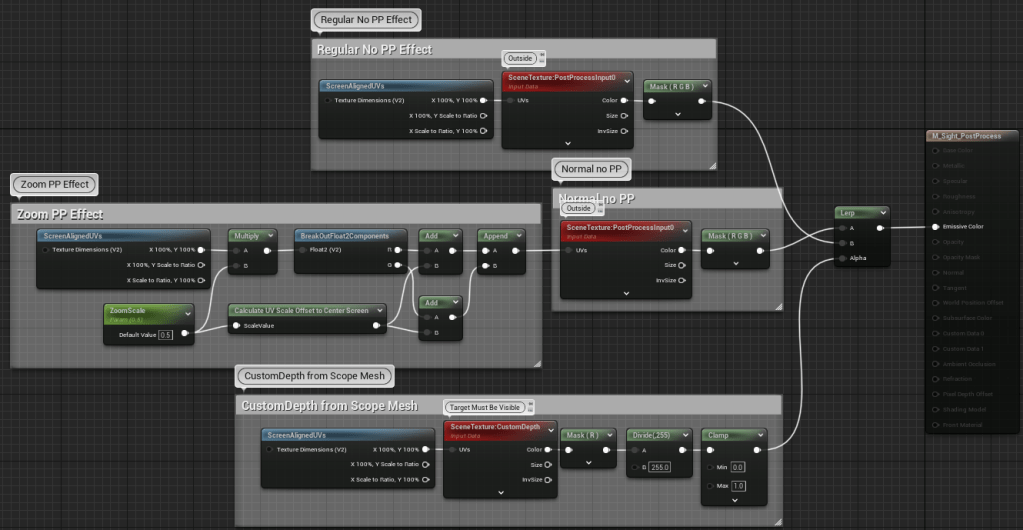Click the Append node's B input pin
The width and height of the screenshot is (1023, 530).
click(x=484, y=266)
